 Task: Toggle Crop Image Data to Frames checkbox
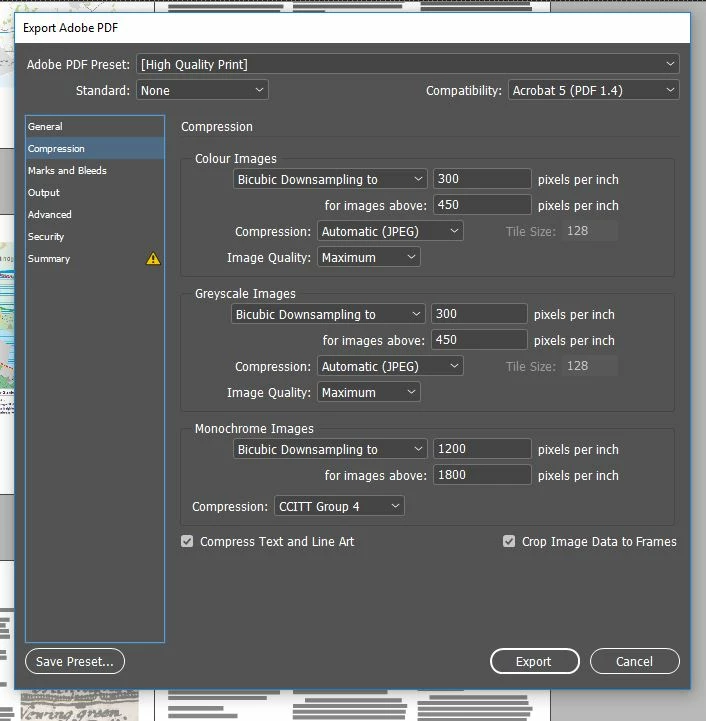point(509,541)
